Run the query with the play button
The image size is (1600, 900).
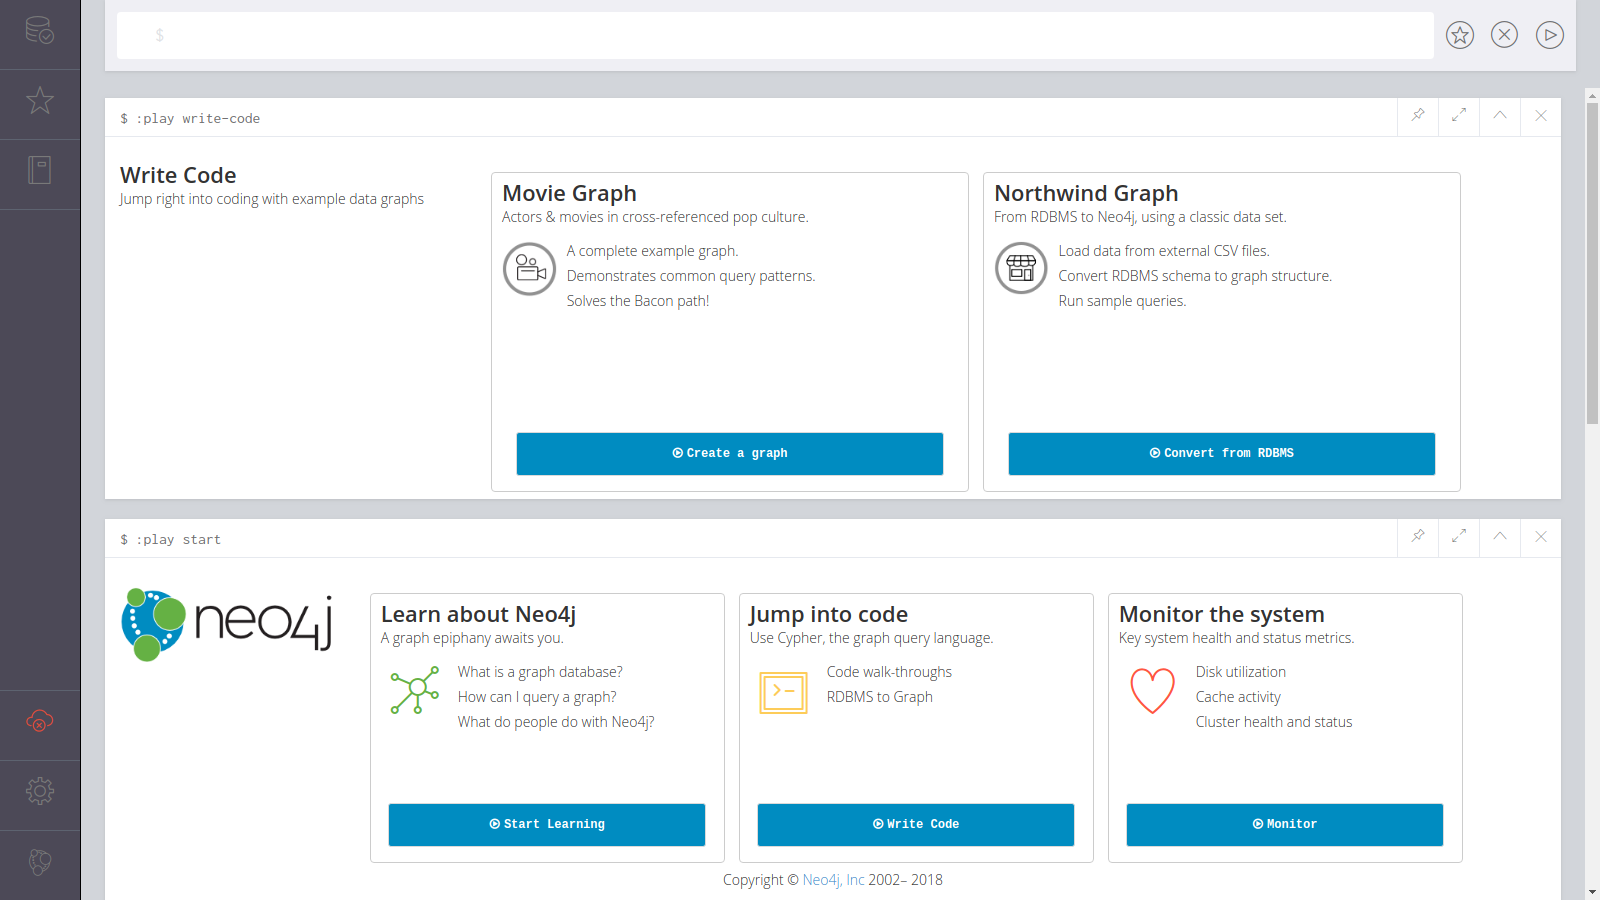pos(1549,35)
